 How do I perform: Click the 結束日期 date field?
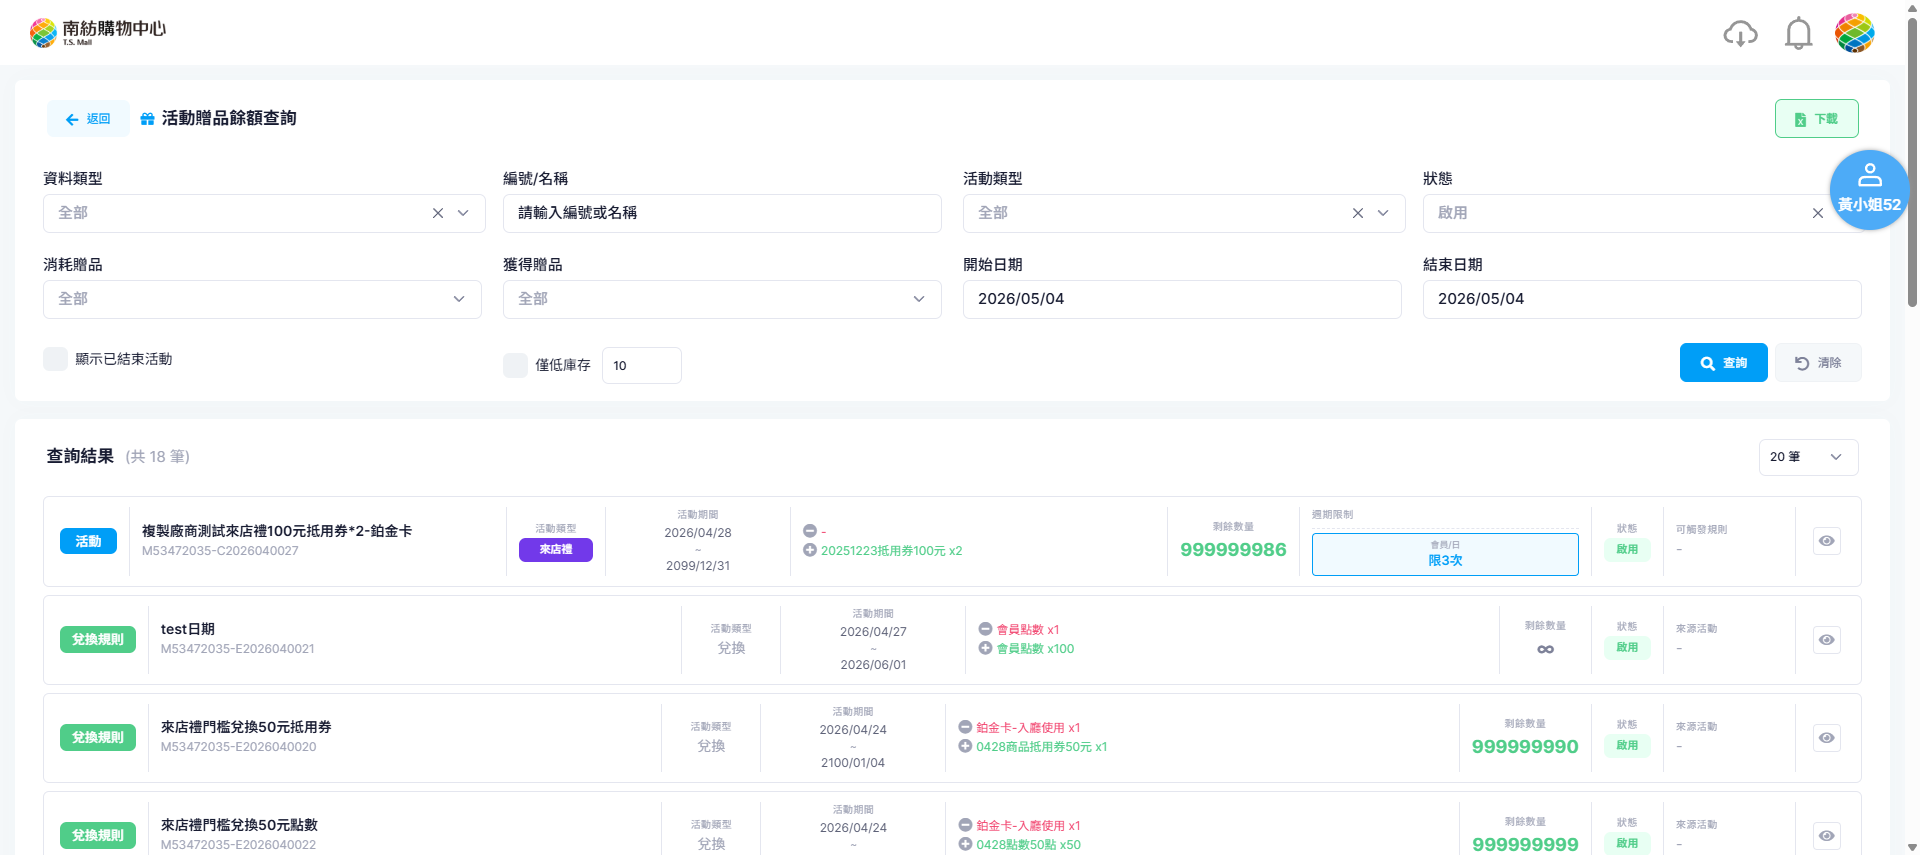1642,299
